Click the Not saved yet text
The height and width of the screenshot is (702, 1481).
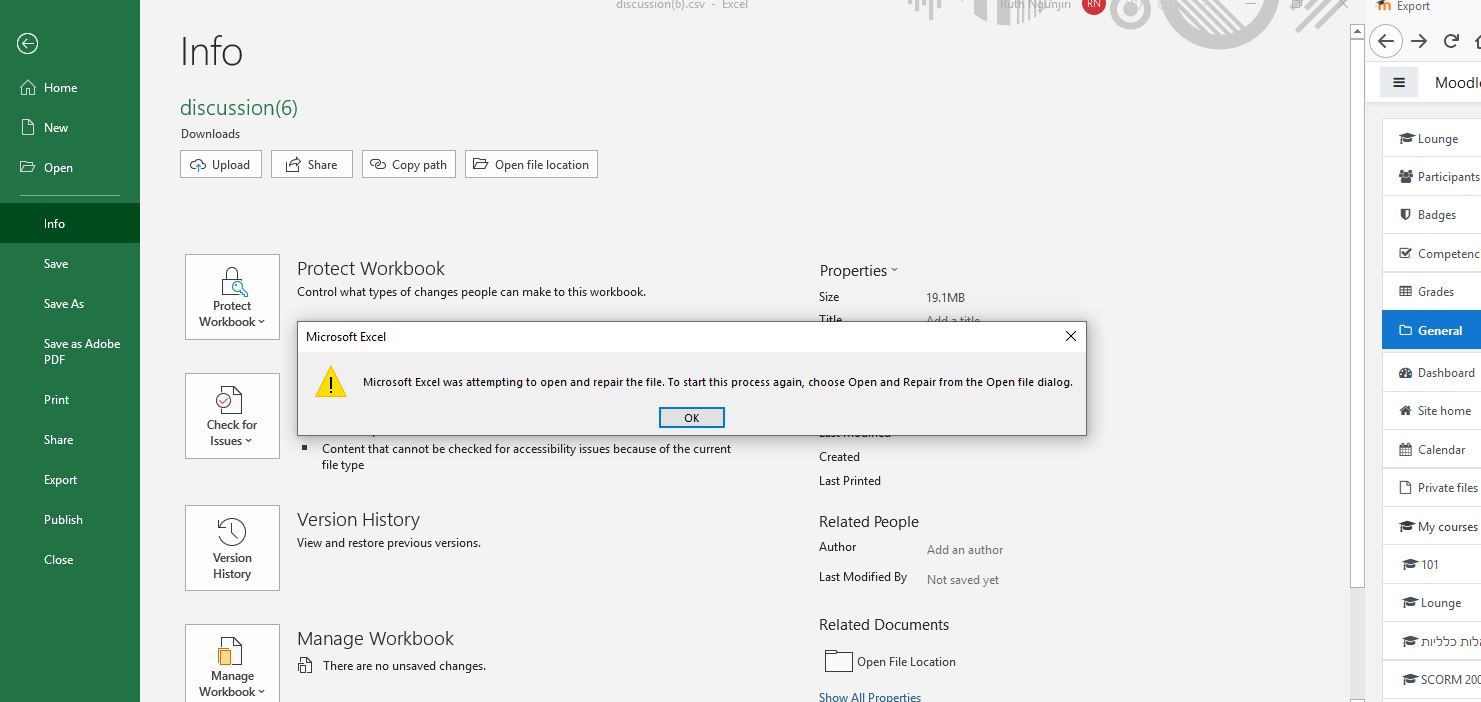point(962,580)
